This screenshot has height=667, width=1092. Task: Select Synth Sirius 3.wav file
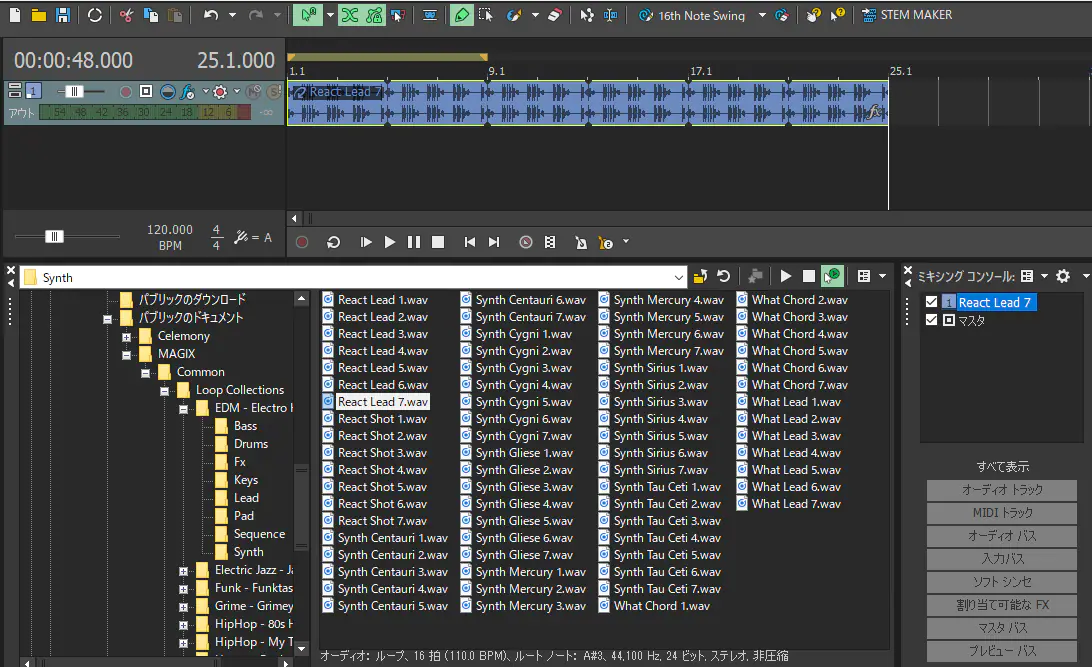(660, 402)
